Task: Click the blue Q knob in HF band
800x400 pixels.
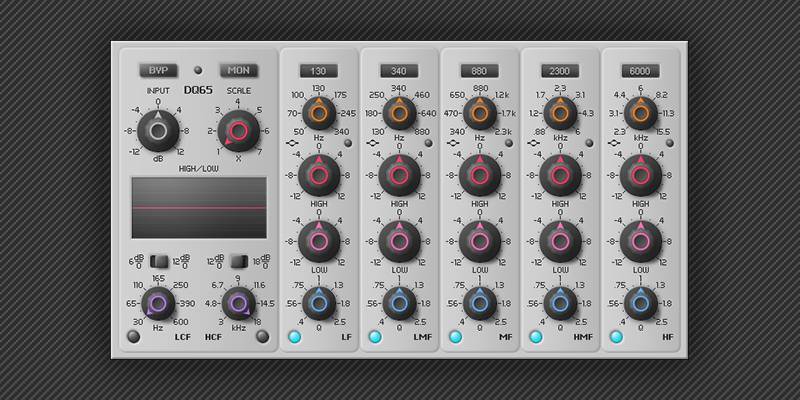Action: pos(641,304)
